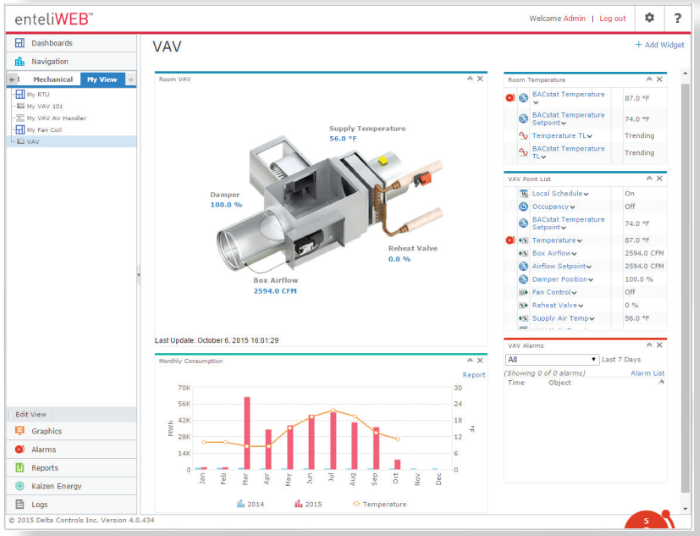Toggle 2015 series in chart legend
The height and width of the screenshot is (536, 700).
pyautogui.click(x=308, y=504)
